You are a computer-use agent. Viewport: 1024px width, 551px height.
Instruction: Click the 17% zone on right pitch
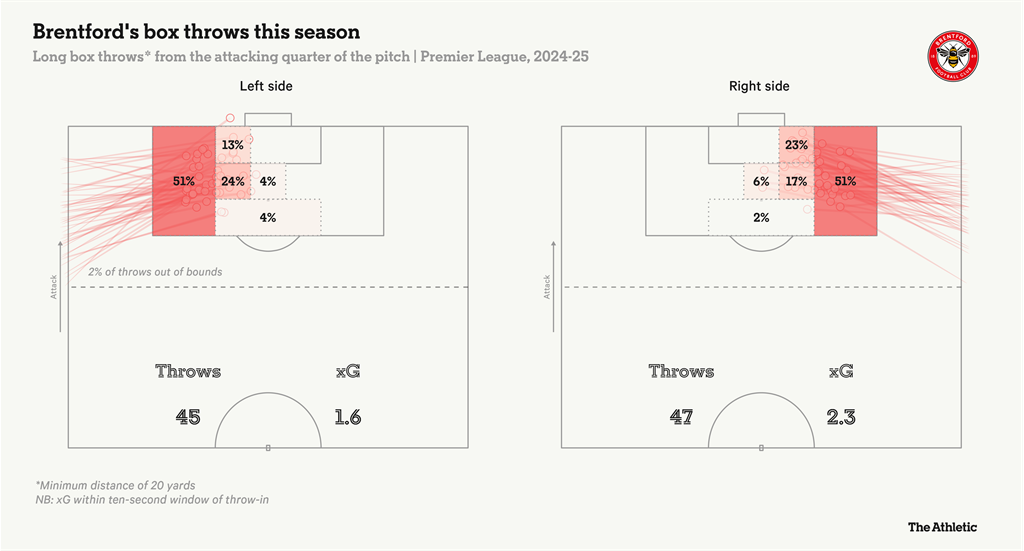click(797, 181)
